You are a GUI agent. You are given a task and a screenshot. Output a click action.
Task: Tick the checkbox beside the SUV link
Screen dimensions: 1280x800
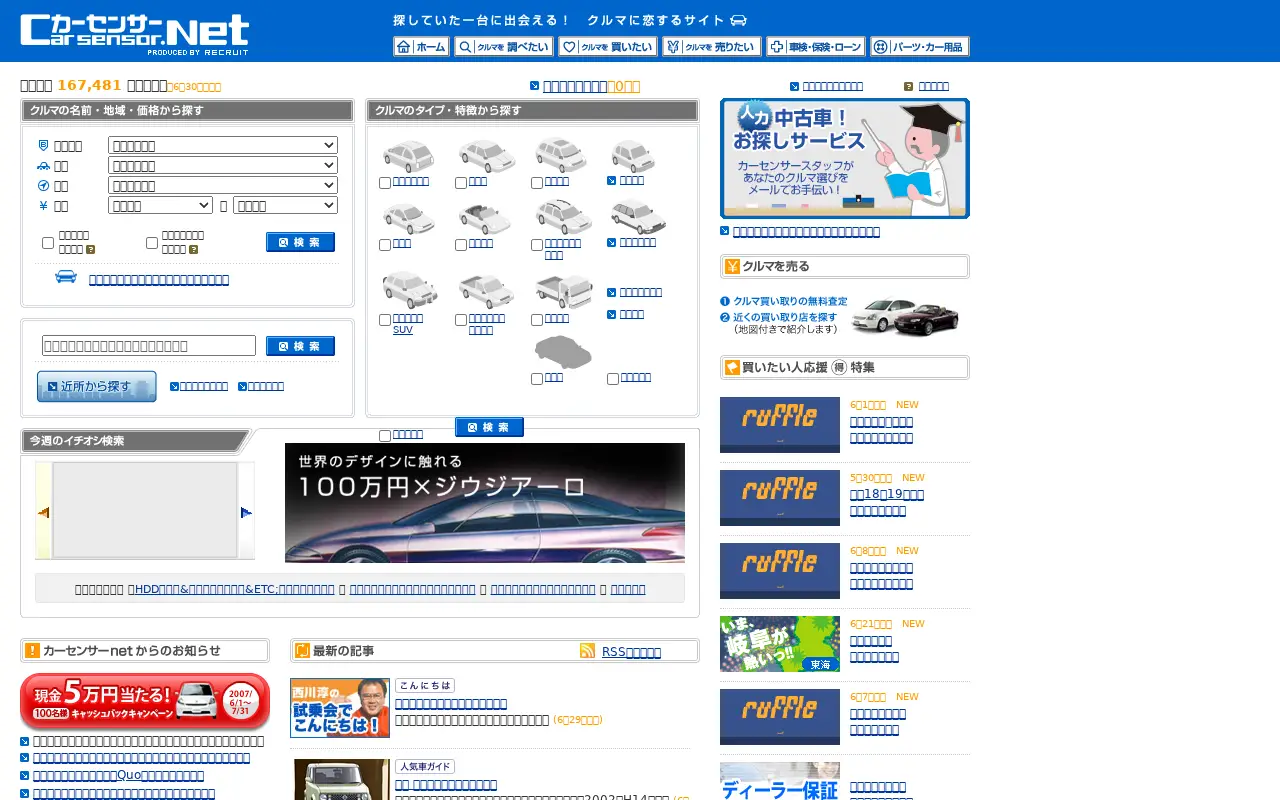[x=385, y=320]
